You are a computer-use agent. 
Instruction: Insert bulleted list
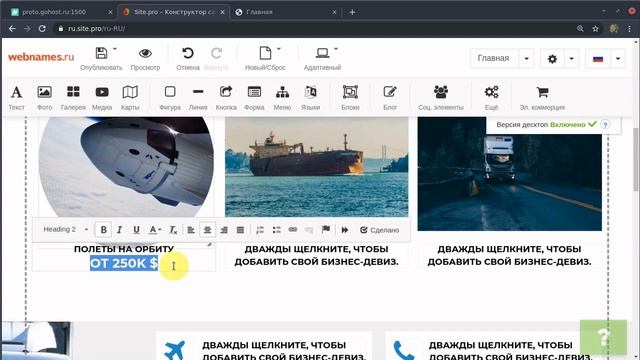point(277,230)
